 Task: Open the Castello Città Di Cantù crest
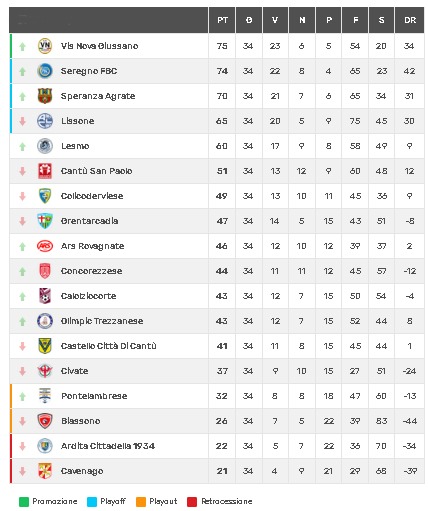click(45, 346)
